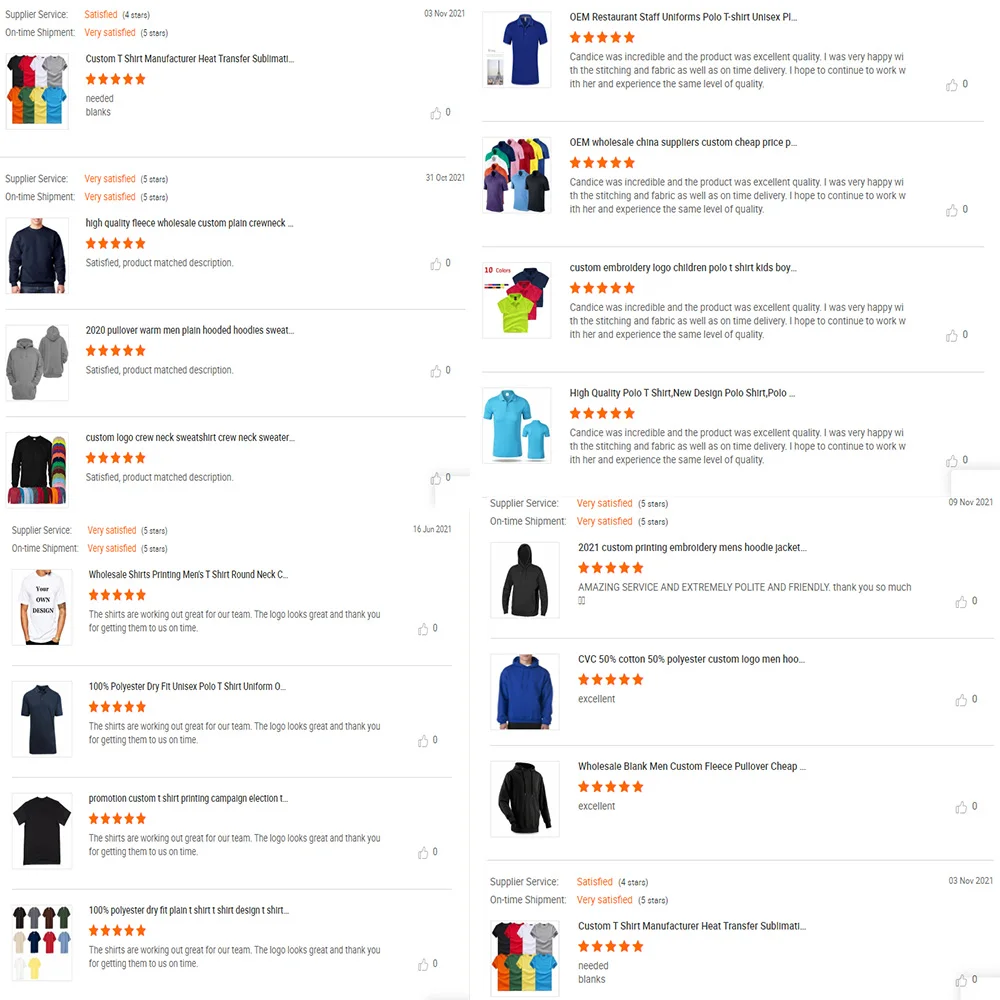Click thumbs-up on Dry Fit Unisex Polo review
Screen dimensions: 1000x1000
pyautogui.click(x=423, y=741)
